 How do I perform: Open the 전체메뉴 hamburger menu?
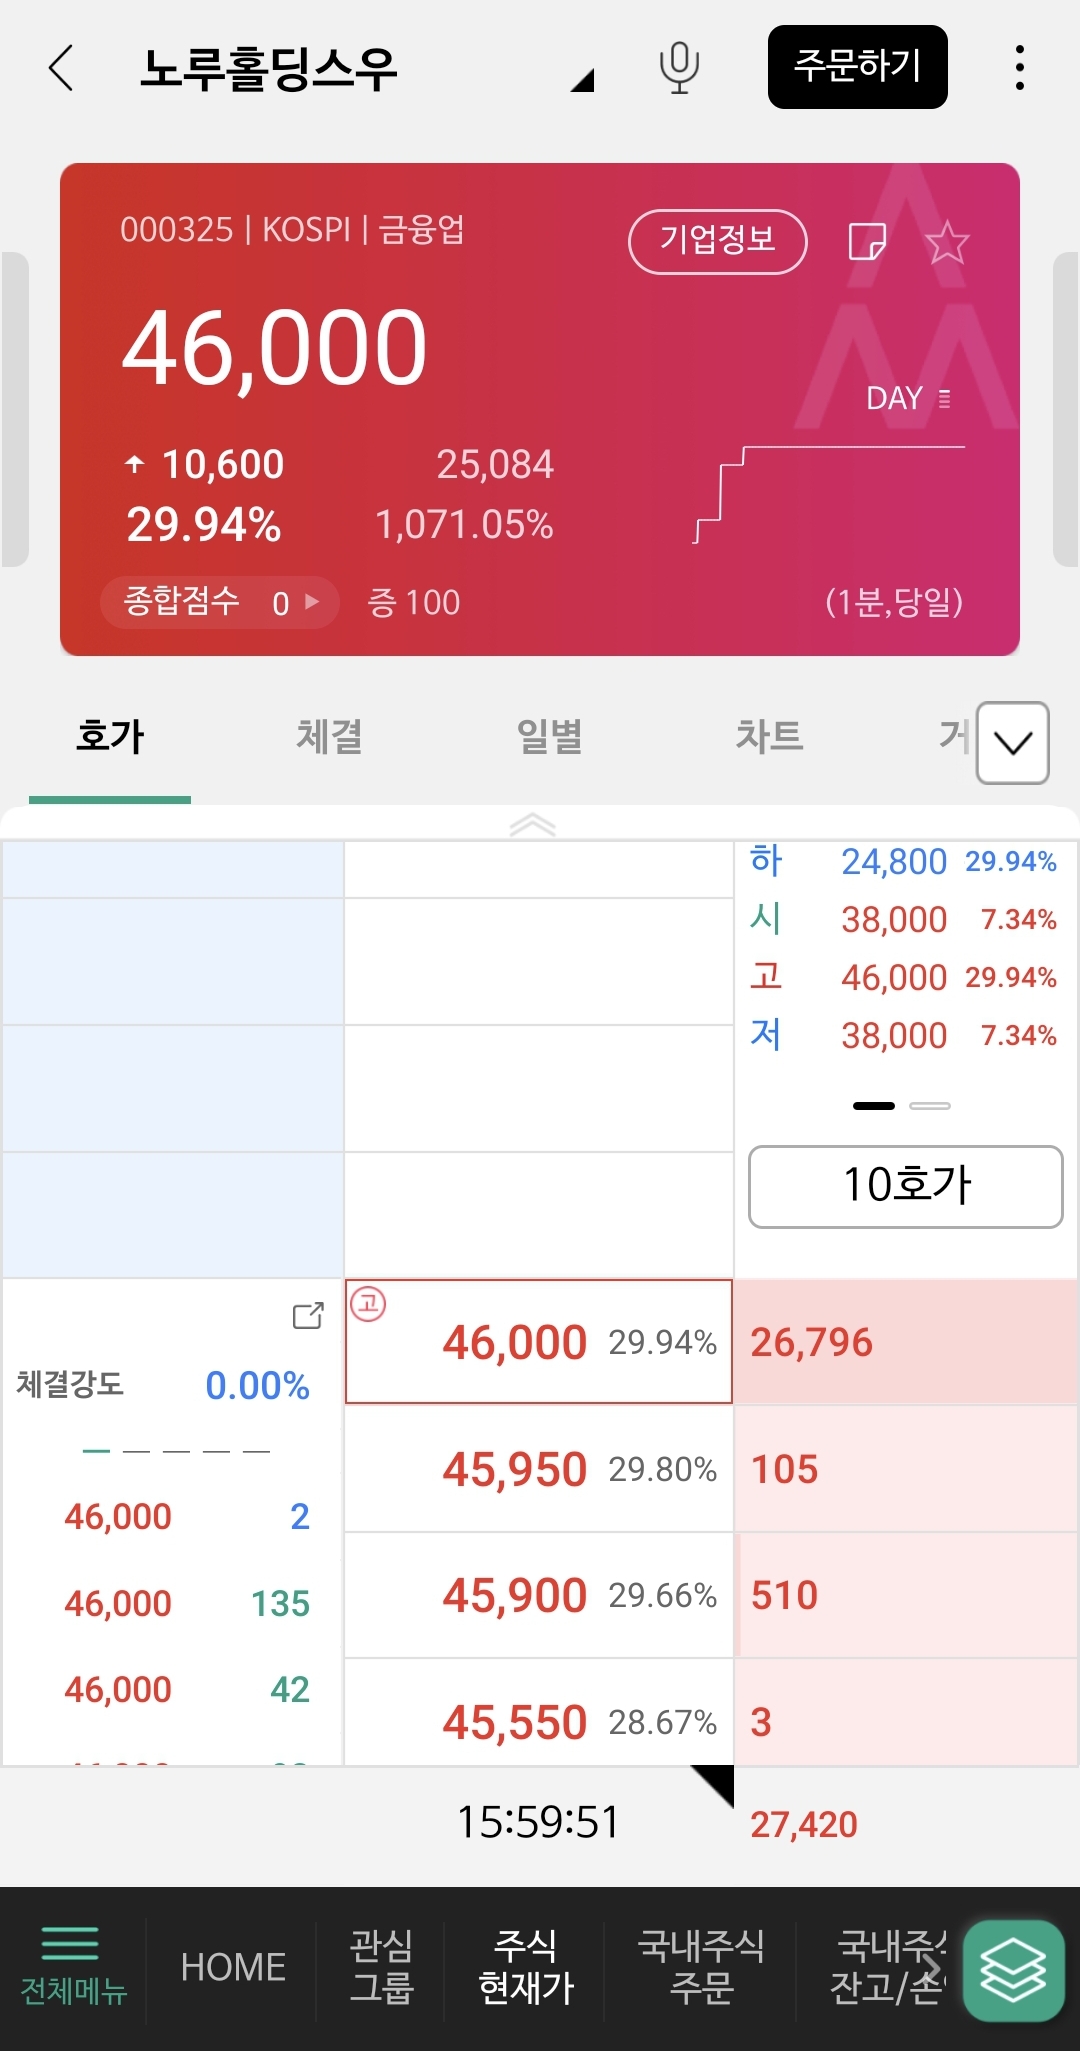point(73,1966)
